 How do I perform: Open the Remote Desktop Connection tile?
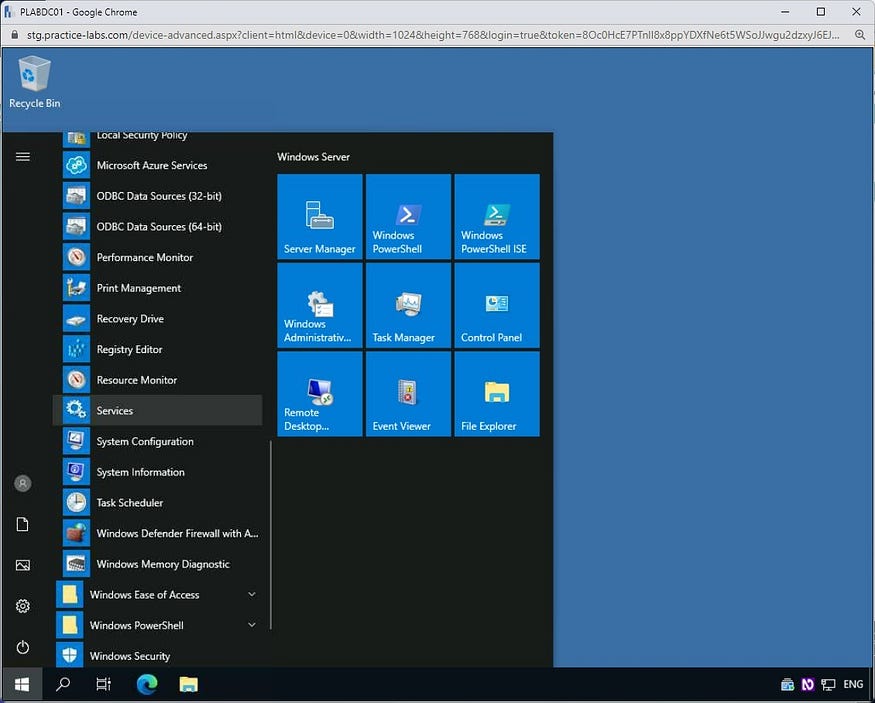click(x=320, y=394)
